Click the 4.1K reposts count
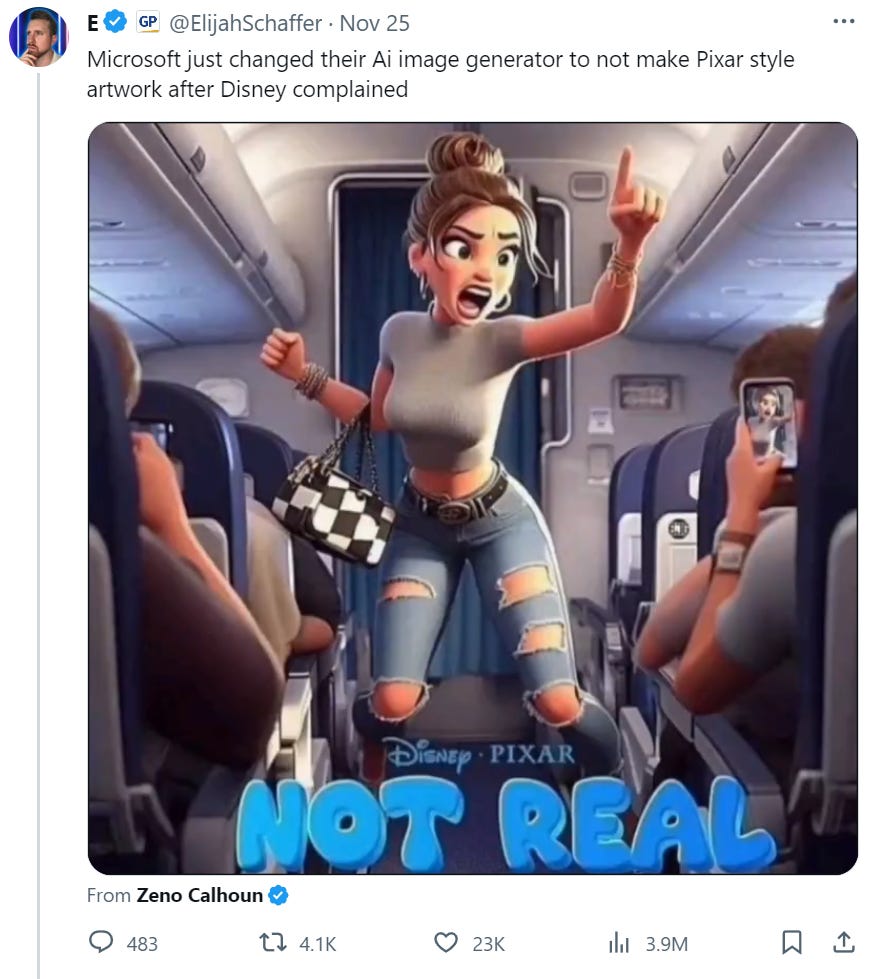 tap(318, 944)
